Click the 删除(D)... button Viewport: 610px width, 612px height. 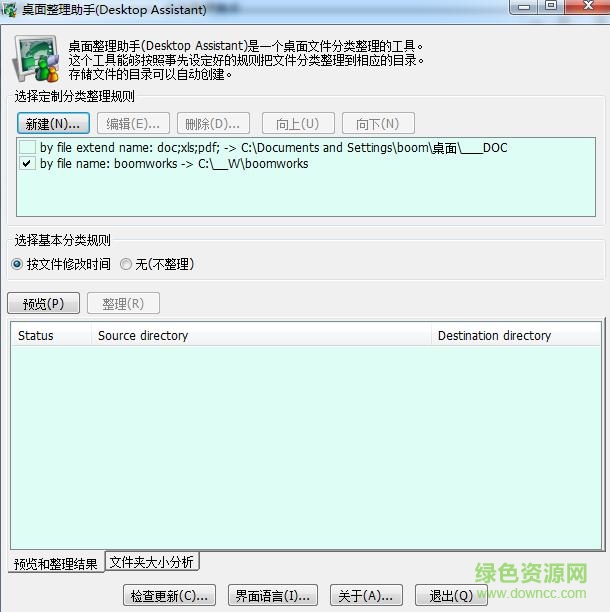pos(213,124)
